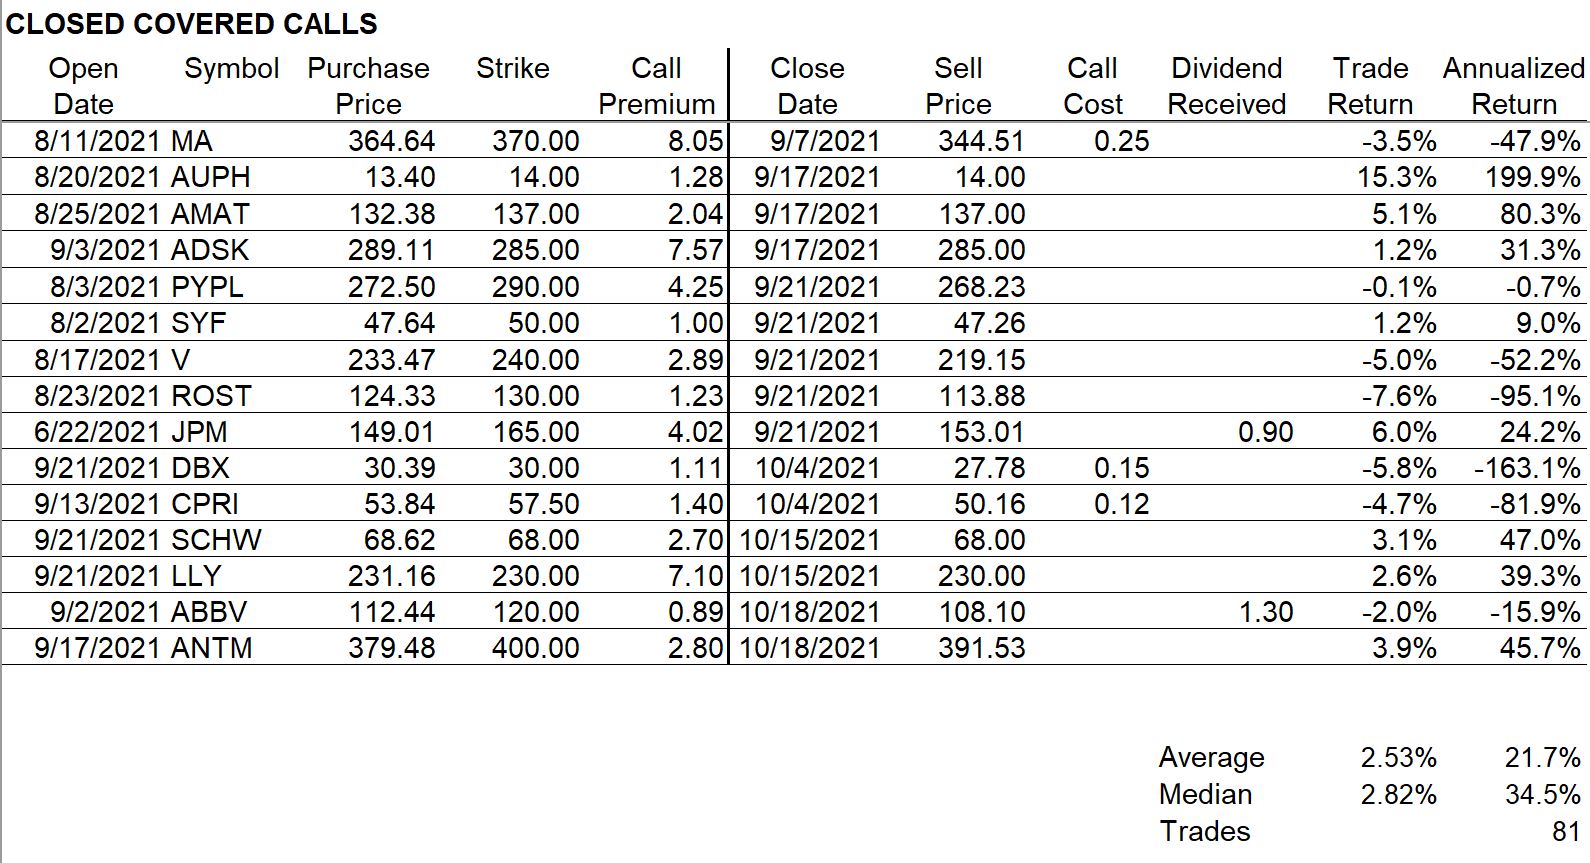The image size is (1590, 863).
Task: Select the Annualized Return column header
Action: click(1513, 86)
